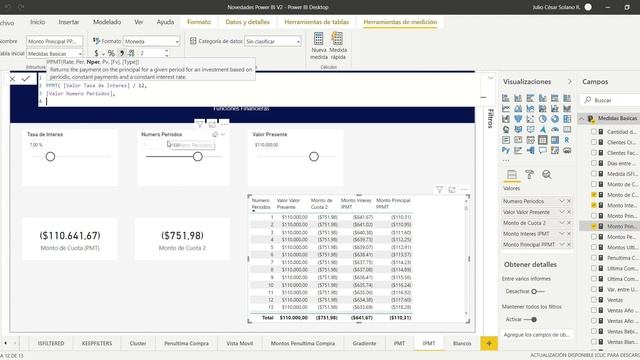Screen dimensions: 640x360
Task: Go to the Gradiente report page tab
Action: (x=364, y=343)
